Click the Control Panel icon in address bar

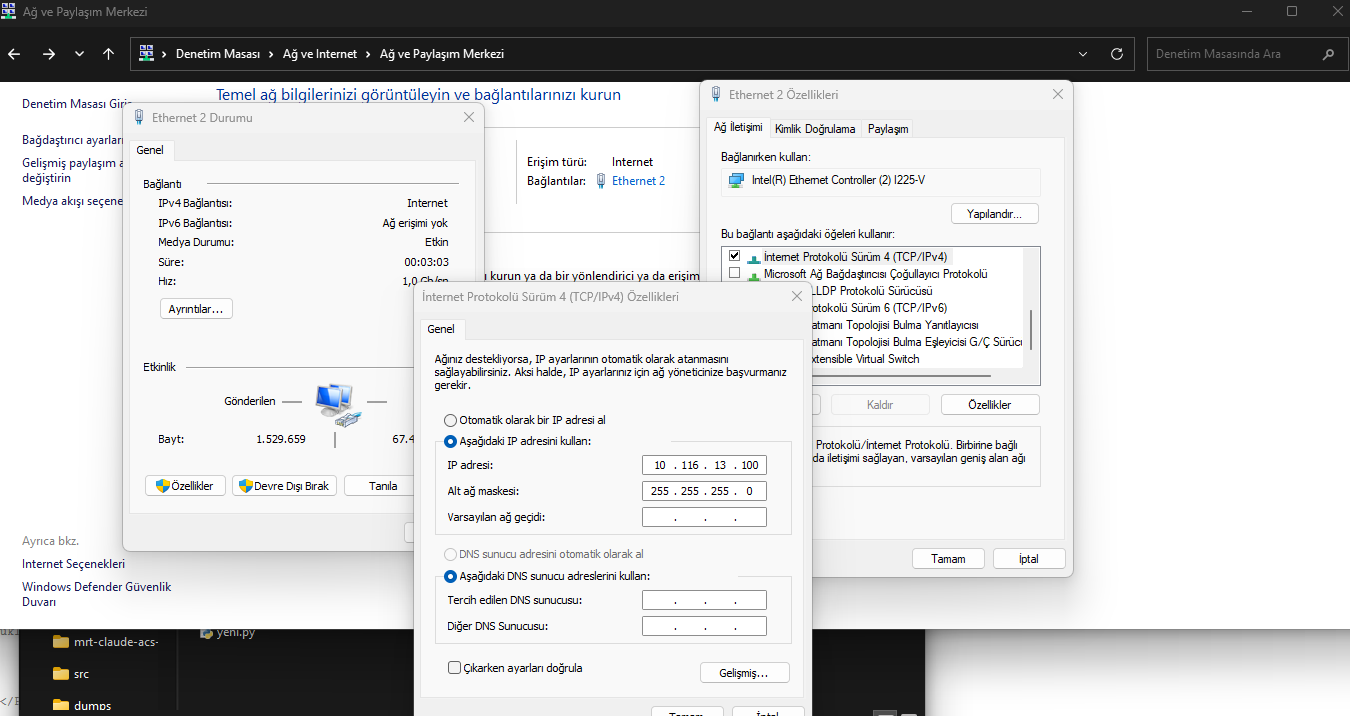coord(147,53)
